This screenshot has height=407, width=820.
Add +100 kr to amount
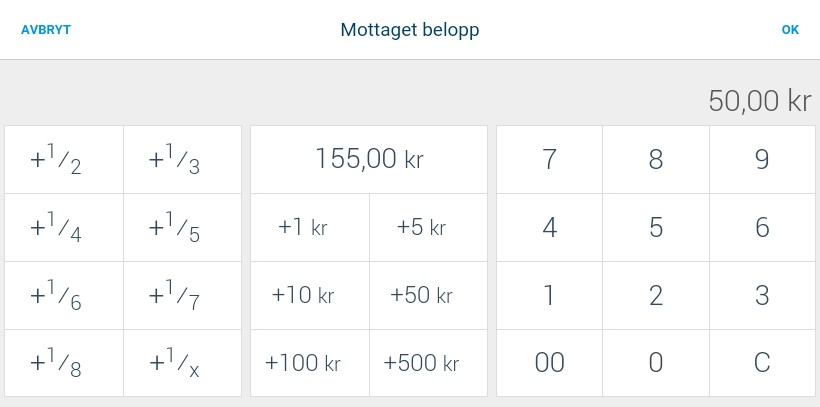pos(310,363)
